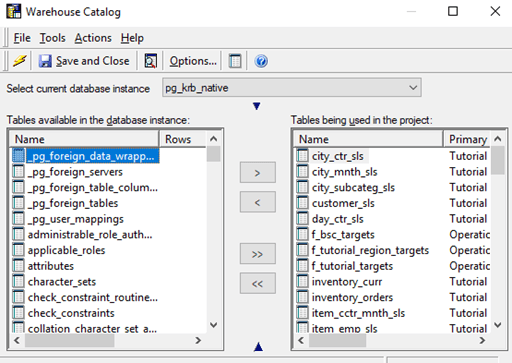Screen dimensions: 512x363
Task: Click available tables vertical scrollbar thumb
Action: (x=213, y=154)
